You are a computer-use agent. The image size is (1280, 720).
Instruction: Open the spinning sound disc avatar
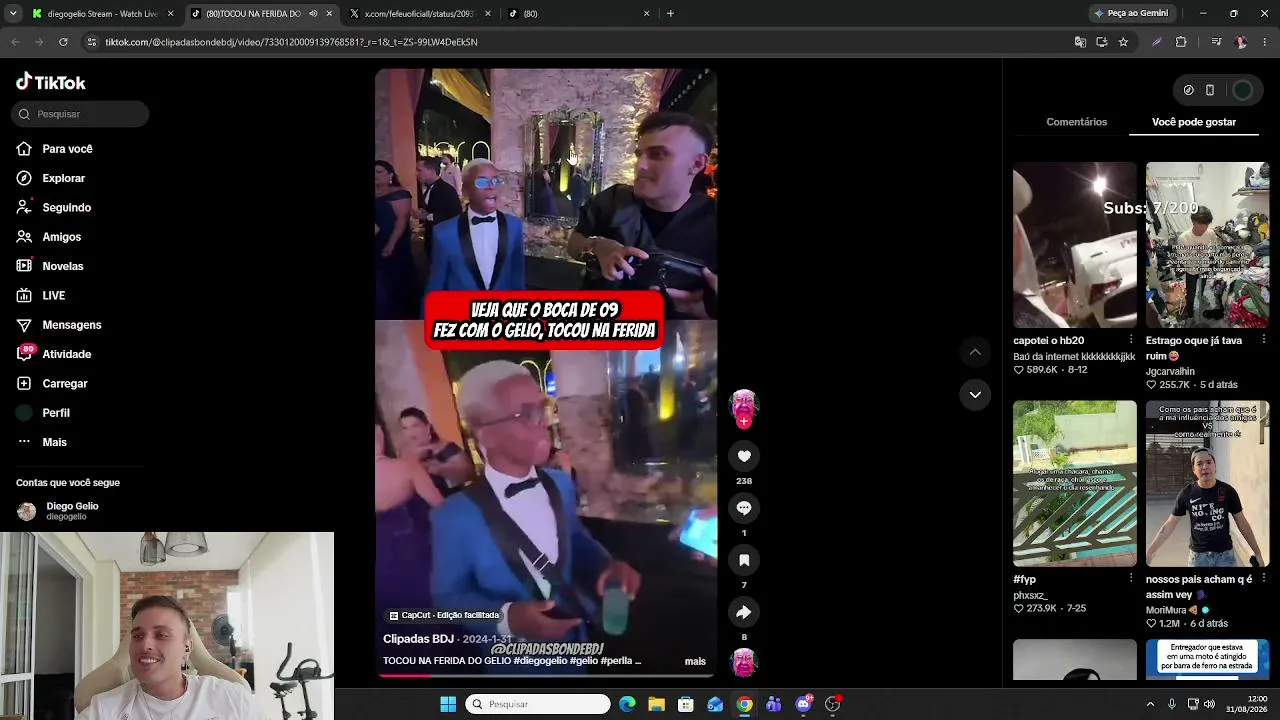(743, 662)
